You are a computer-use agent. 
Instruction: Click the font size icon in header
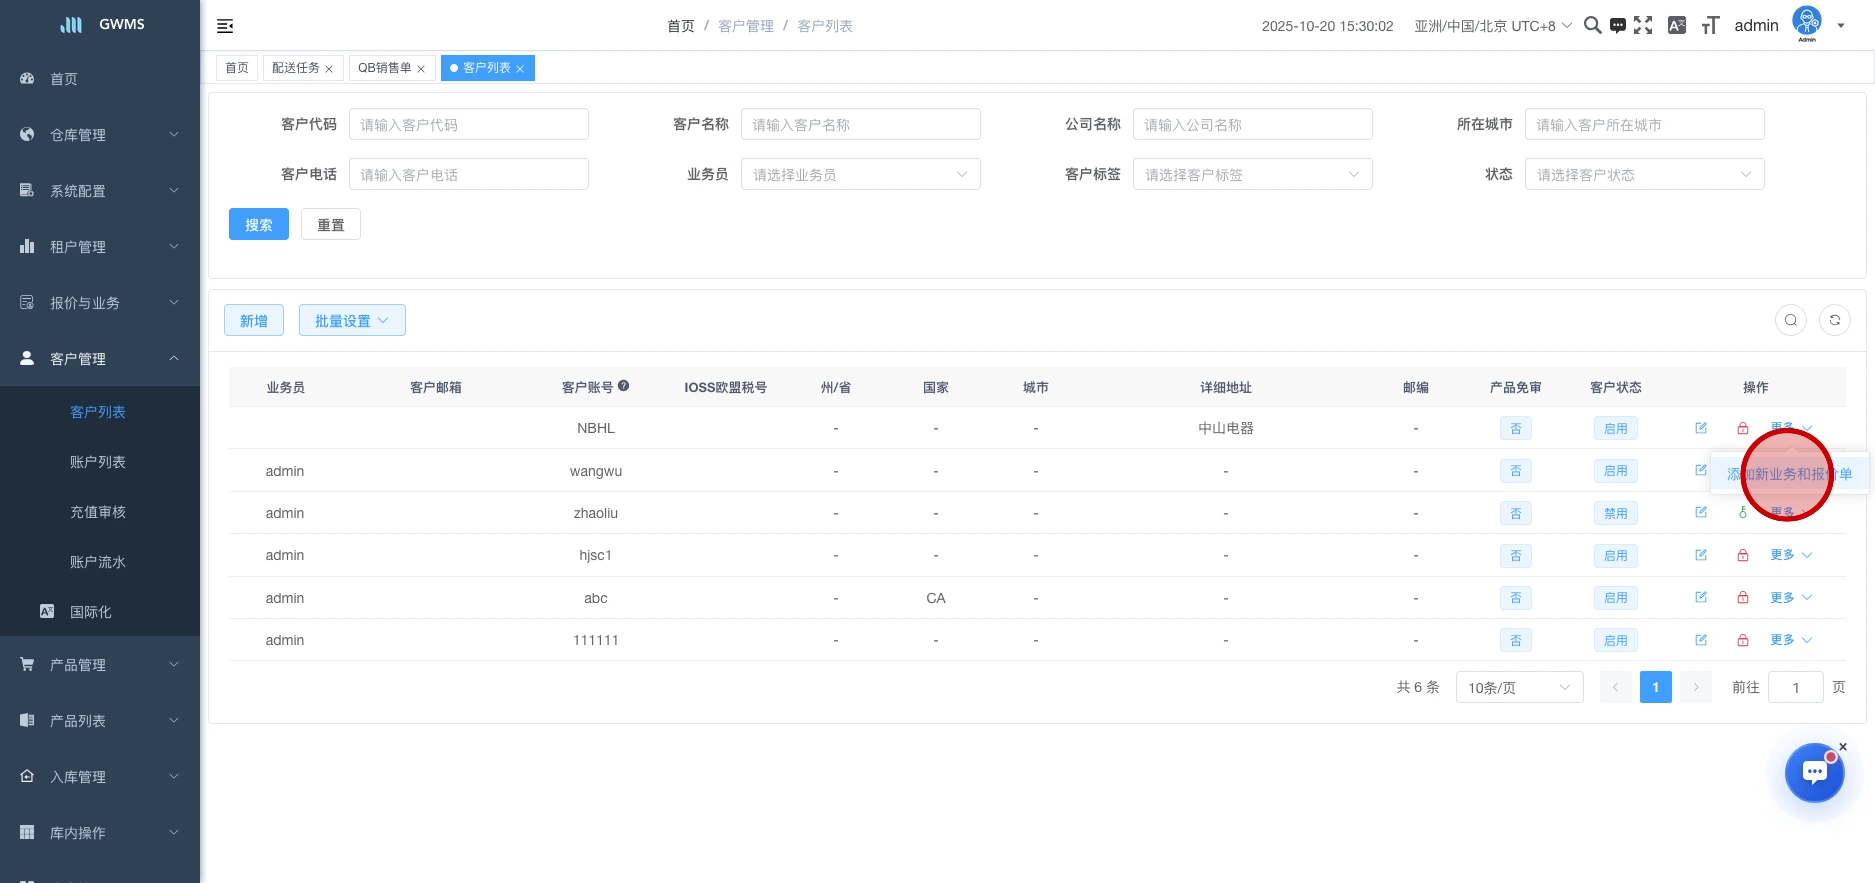[1710, 26]
